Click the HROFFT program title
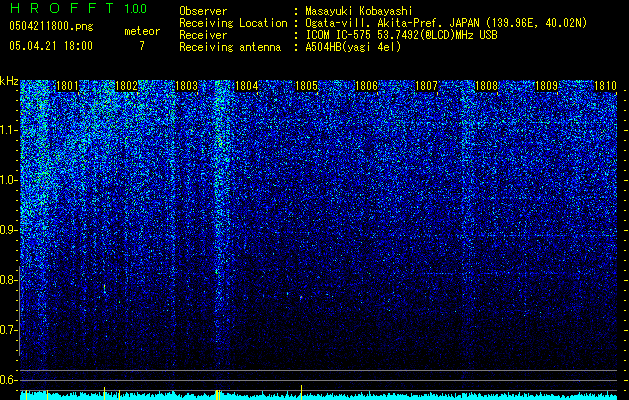The image size is (629, 400). point(63,8)
